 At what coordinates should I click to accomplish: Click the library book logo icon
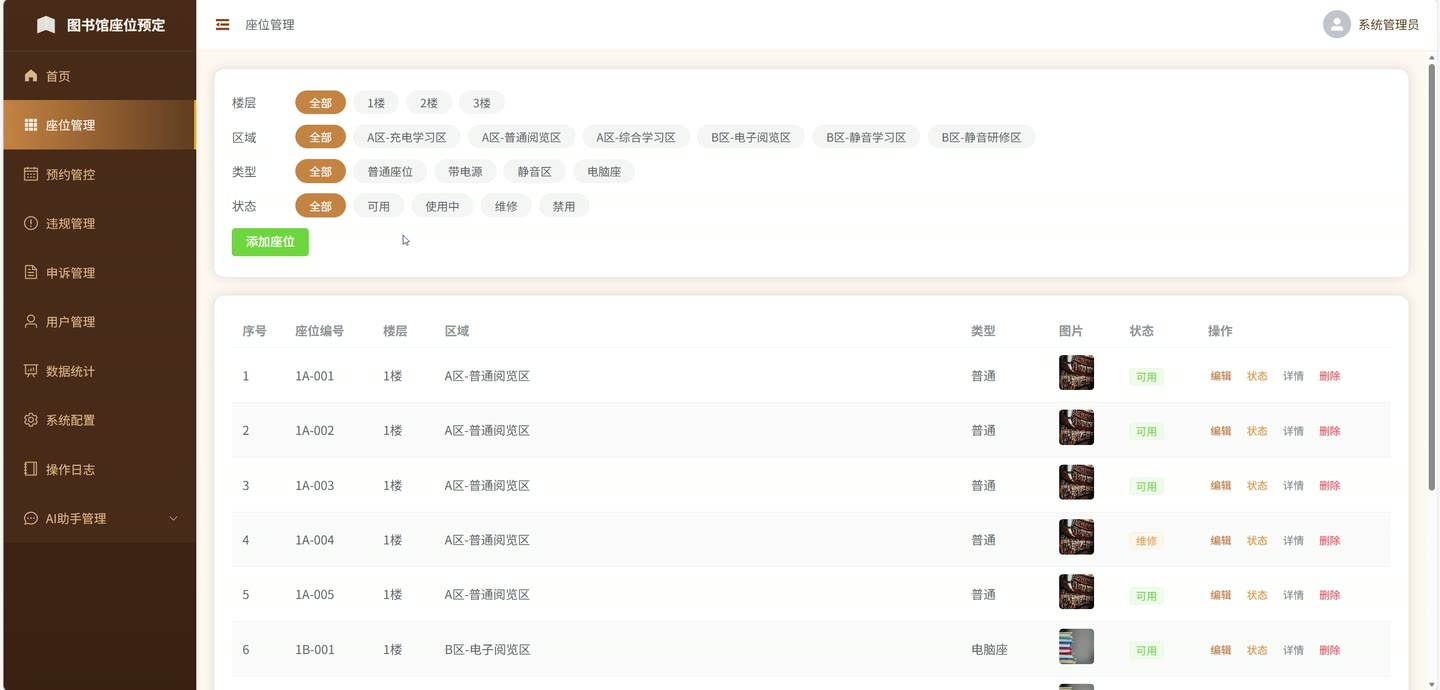point(46,25)
